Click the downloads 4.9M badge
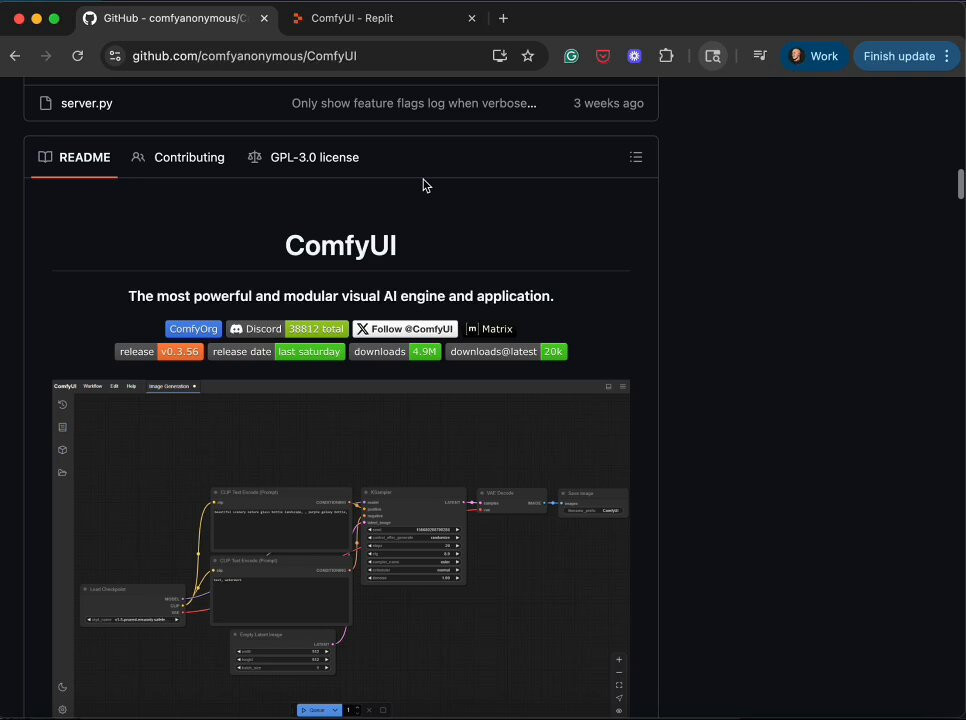The width and height of the screenshot is (966, 720). [x=395, y=352]
